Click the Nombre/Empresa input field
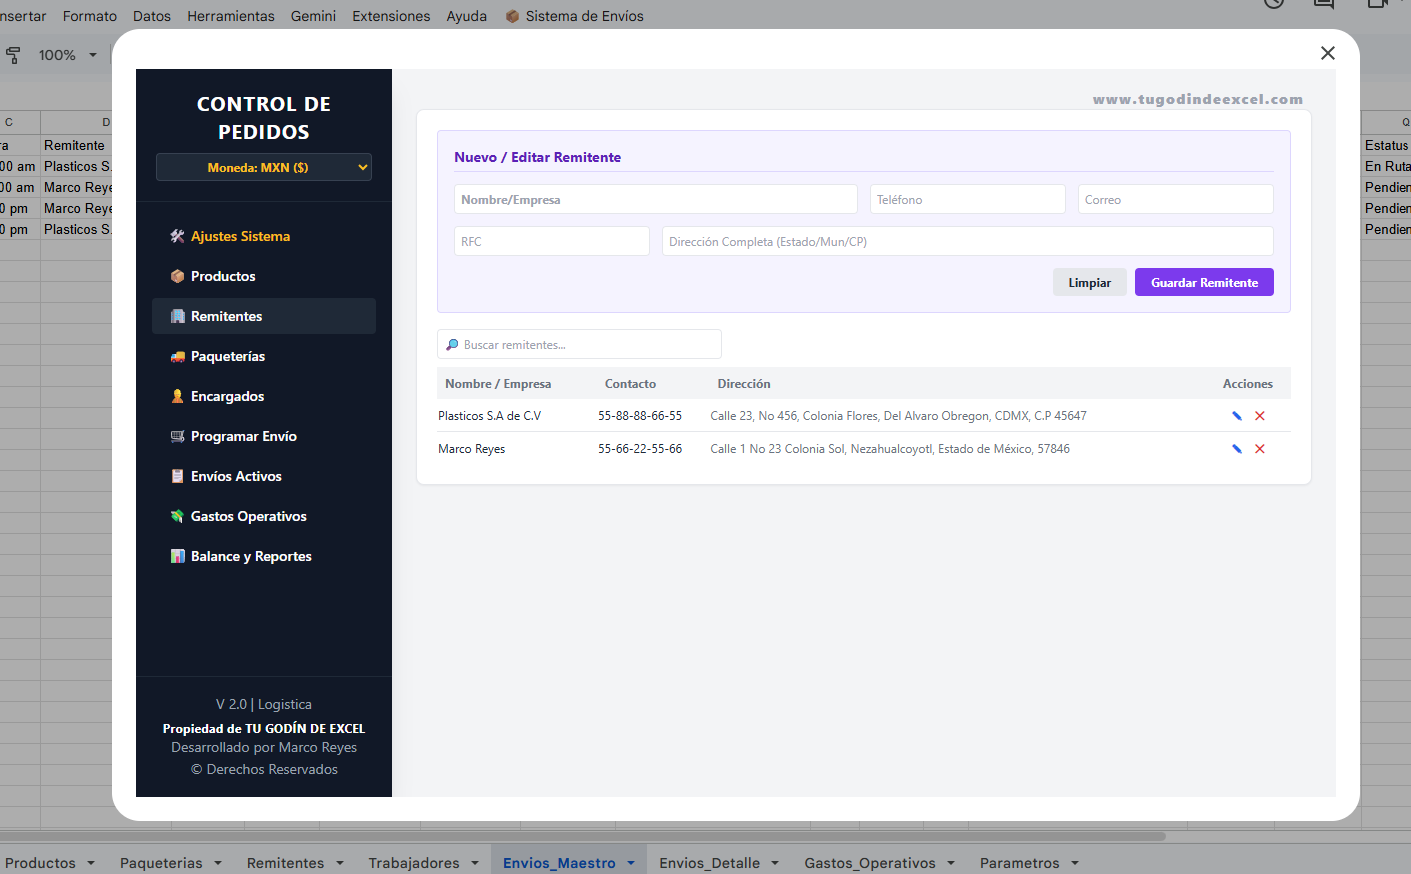The width and height of the screenshot is (1411, 874). [x=656, y=199]
